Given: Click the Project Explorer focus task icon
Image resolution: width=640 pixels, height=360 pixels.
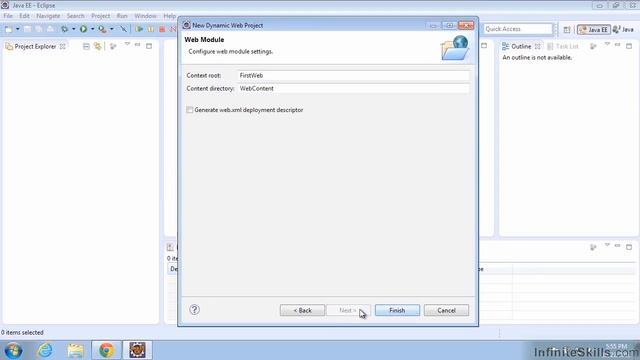Looking at the screenshot, I should 113,47.
